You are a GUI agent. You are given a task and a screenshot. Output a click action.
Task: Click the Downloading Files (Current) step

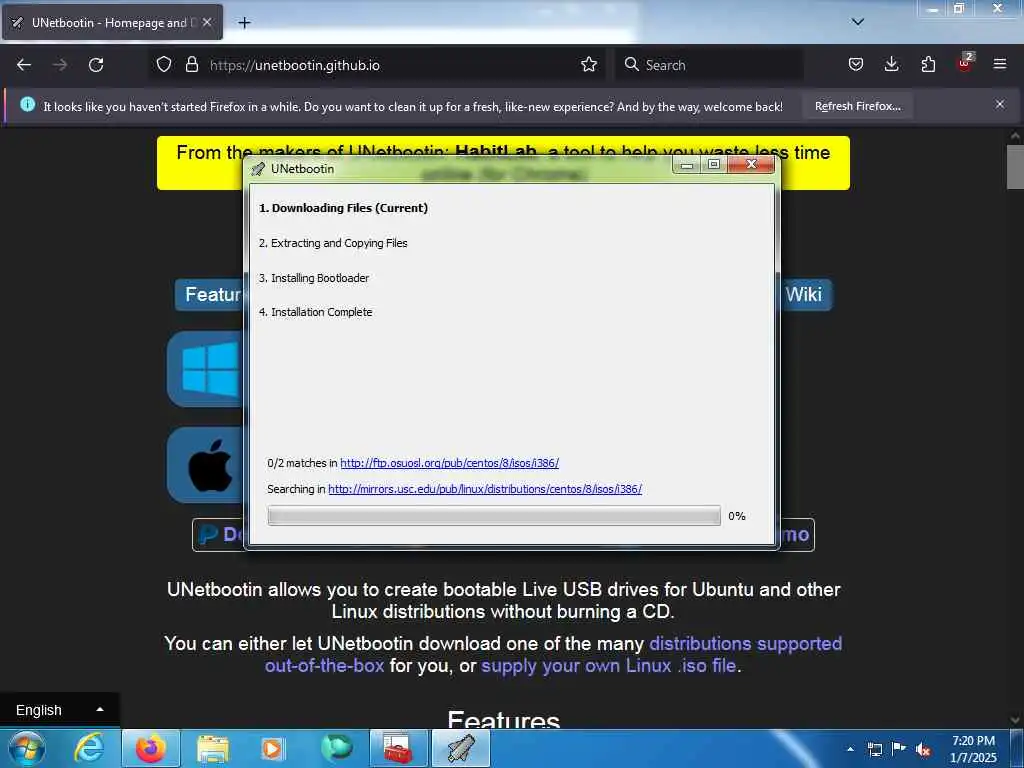click(344, 208)
